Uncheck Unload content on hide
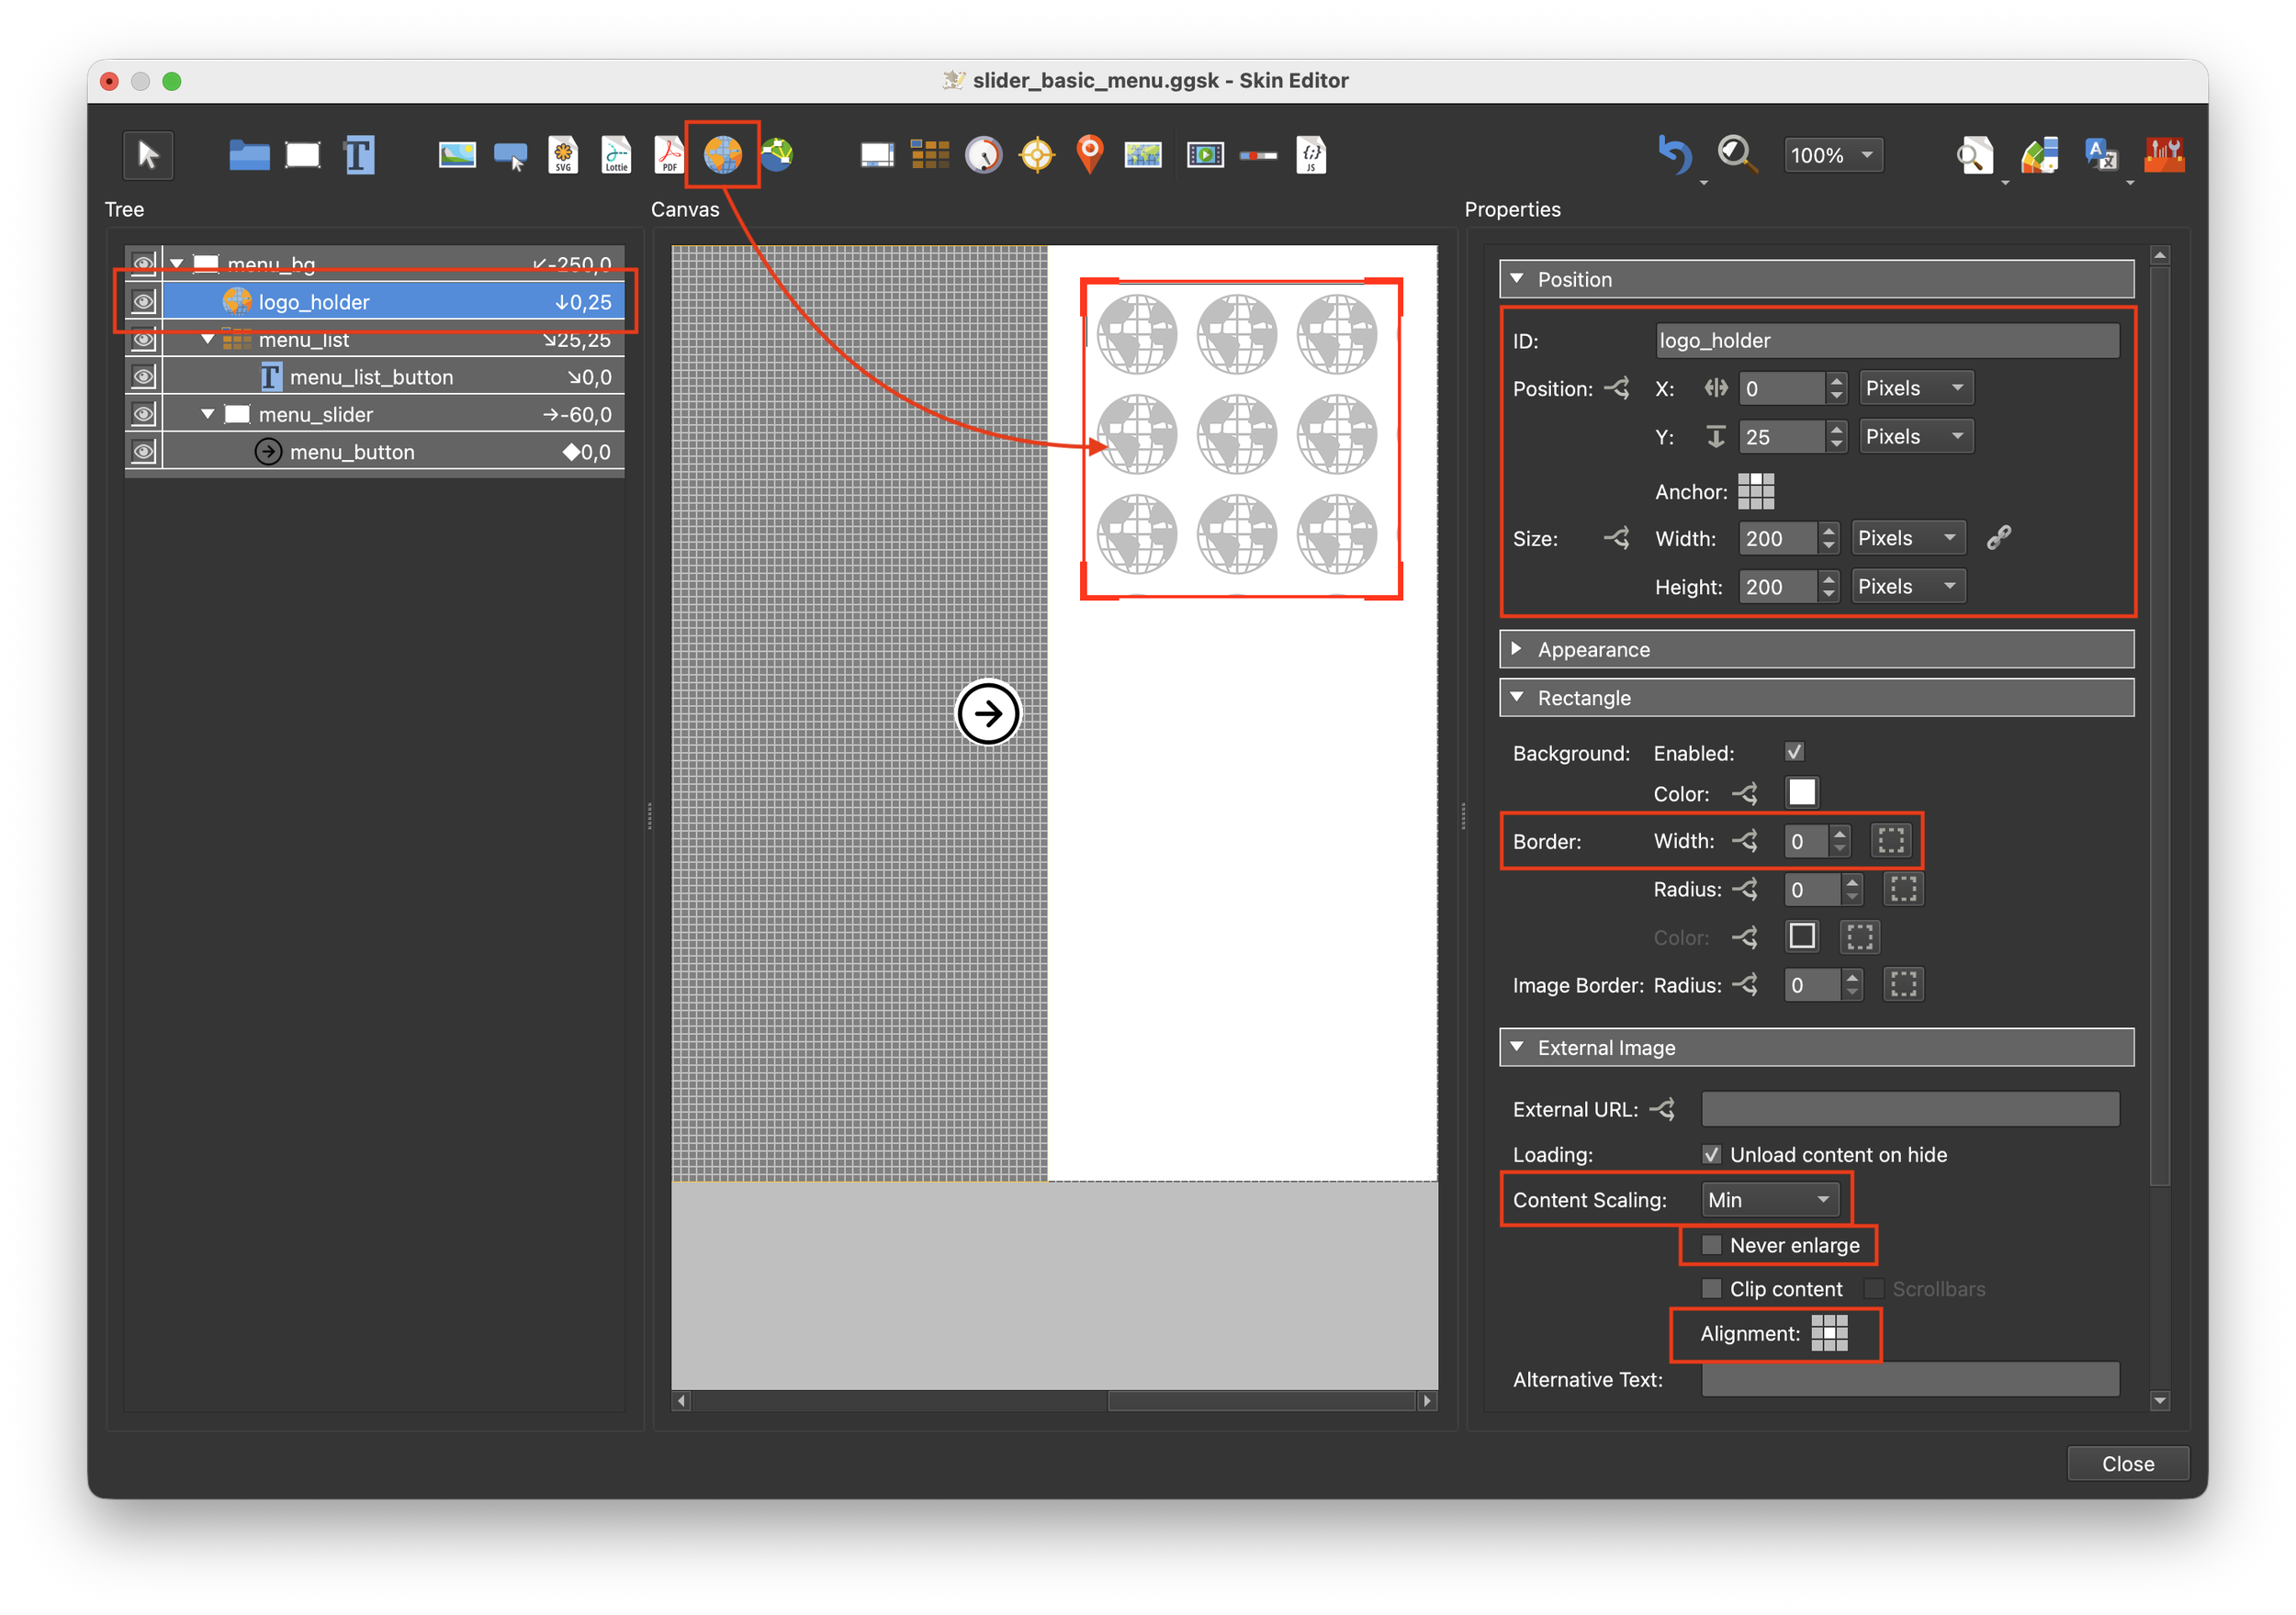2296x1615 pixels. pyautogui.click(x=1712, y=1154)
